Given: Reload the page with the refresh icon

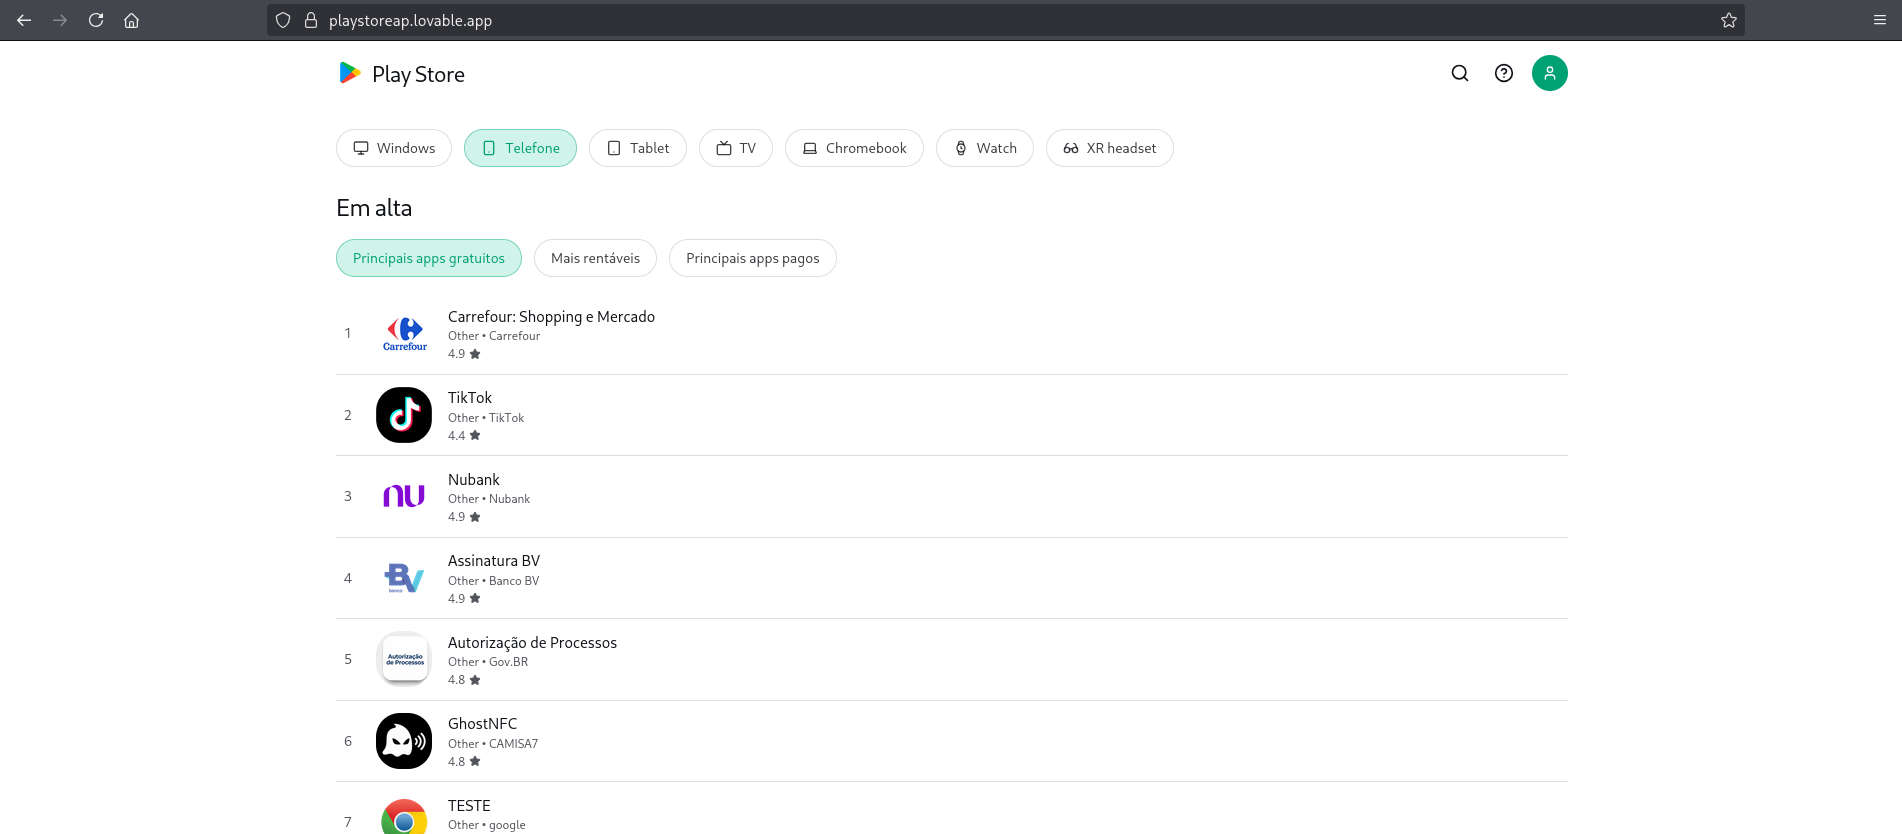Looking at the screenshot, I should (96, 20).
